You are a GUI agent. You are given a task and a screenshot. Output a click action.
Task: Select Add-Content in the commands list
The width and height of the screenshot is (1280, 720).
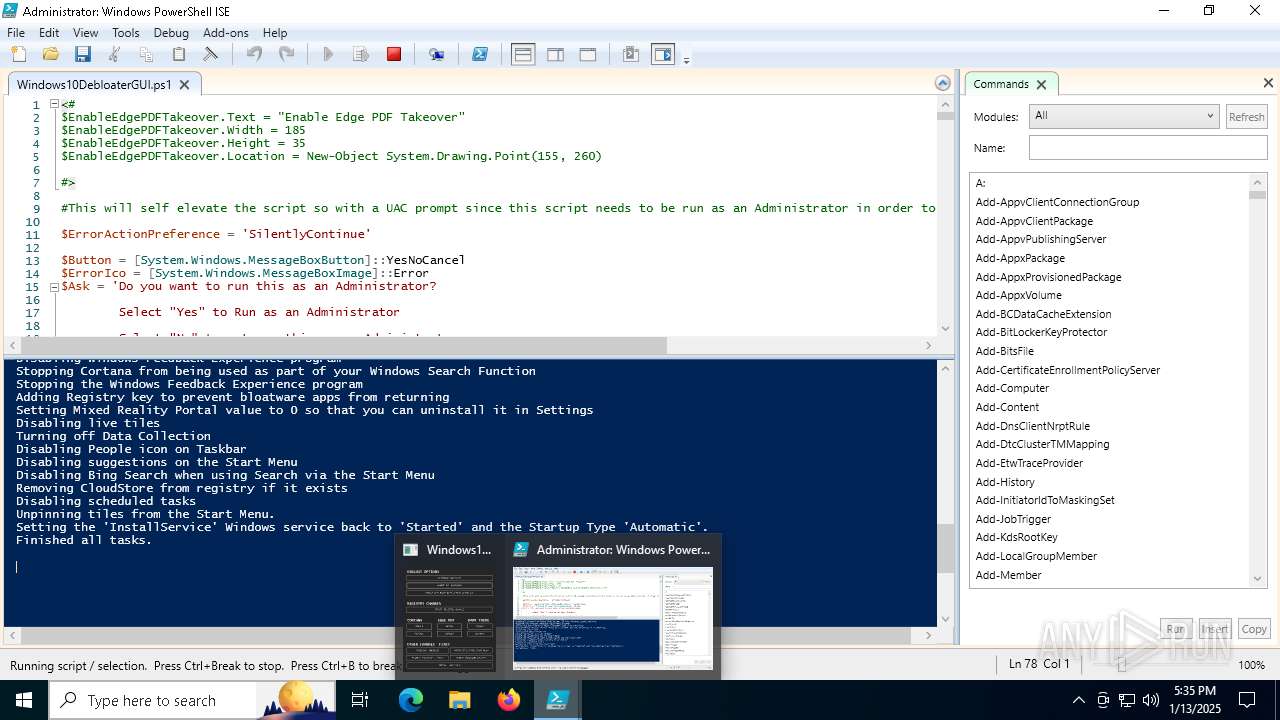tap(1007, 407)
